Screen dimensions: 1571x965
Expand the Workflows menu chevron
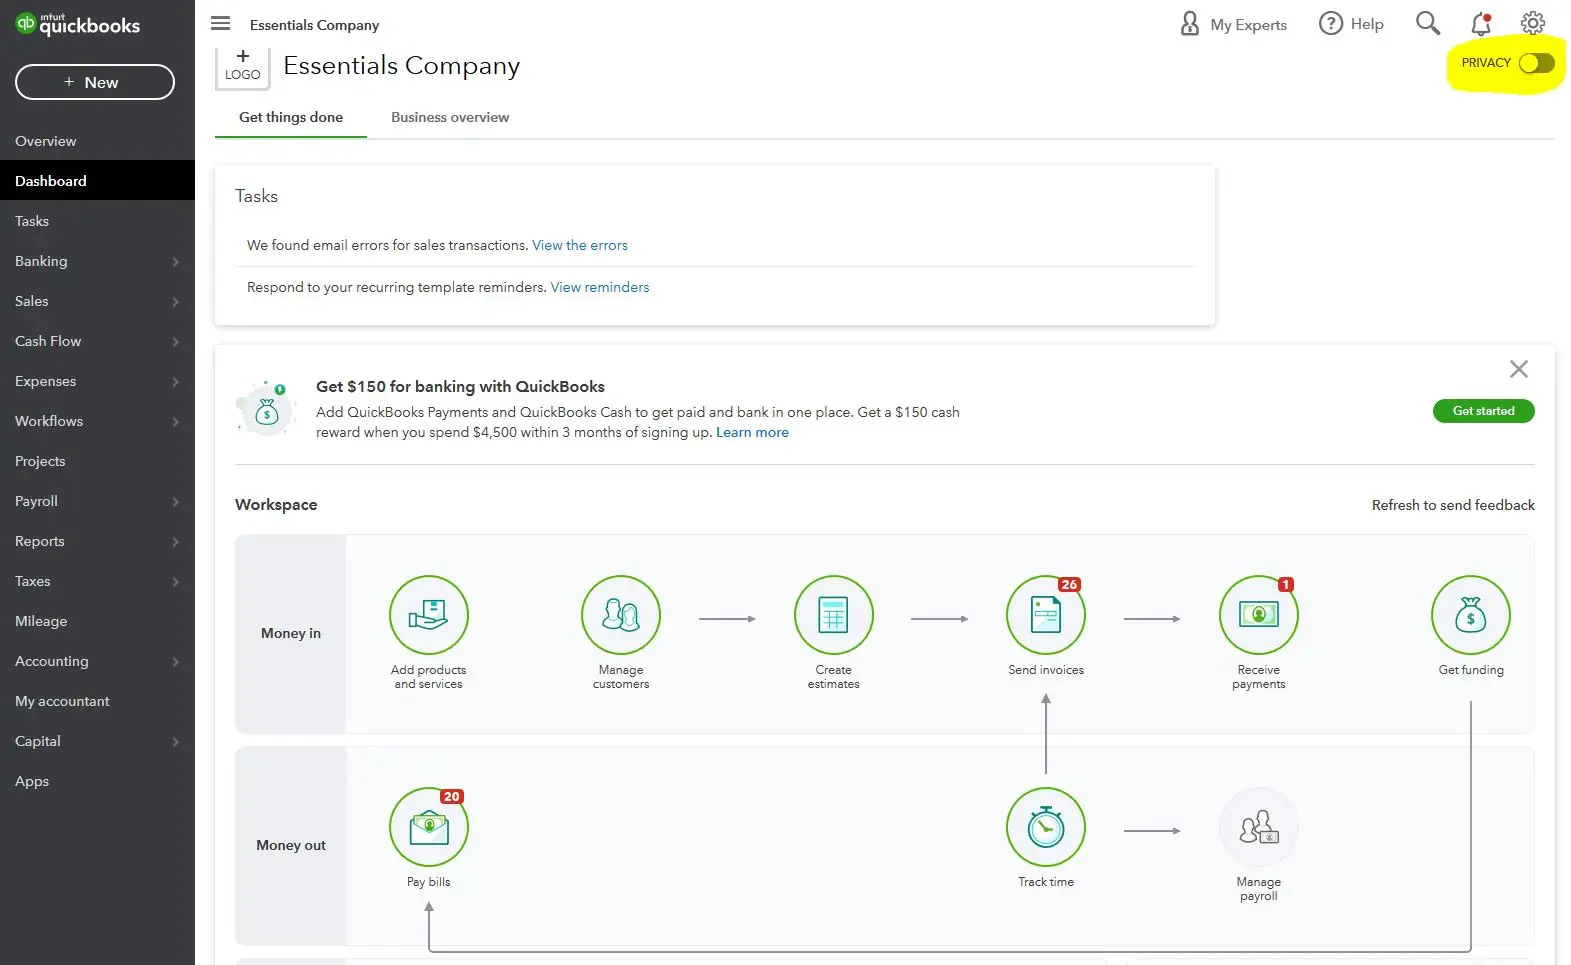[176, 422]
